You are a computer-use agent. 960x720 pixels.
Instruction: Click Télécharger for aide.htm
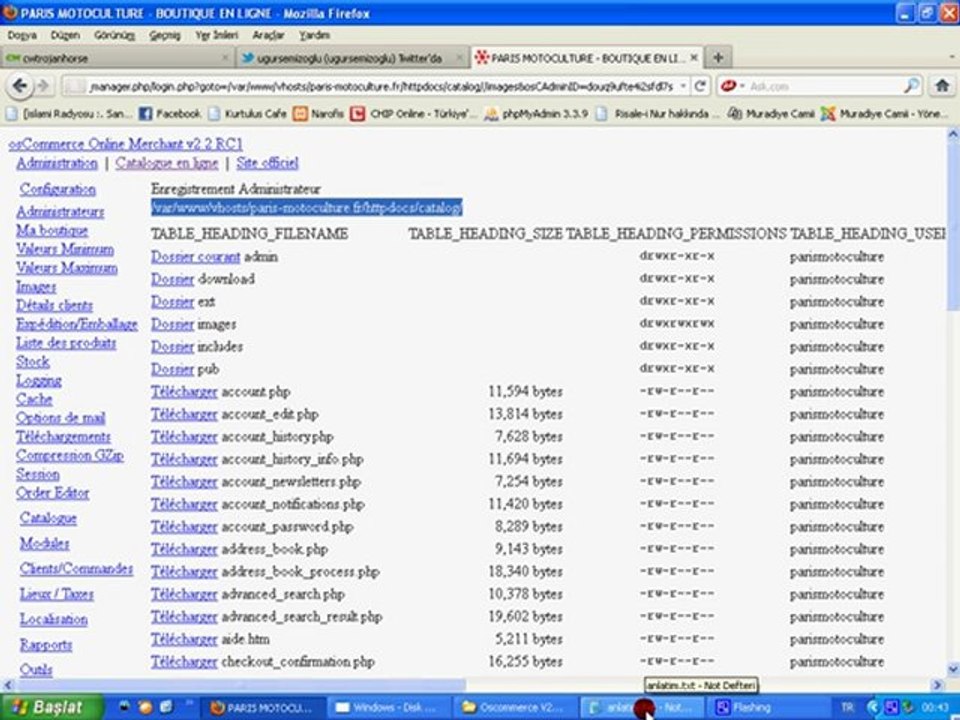(184, 639)
